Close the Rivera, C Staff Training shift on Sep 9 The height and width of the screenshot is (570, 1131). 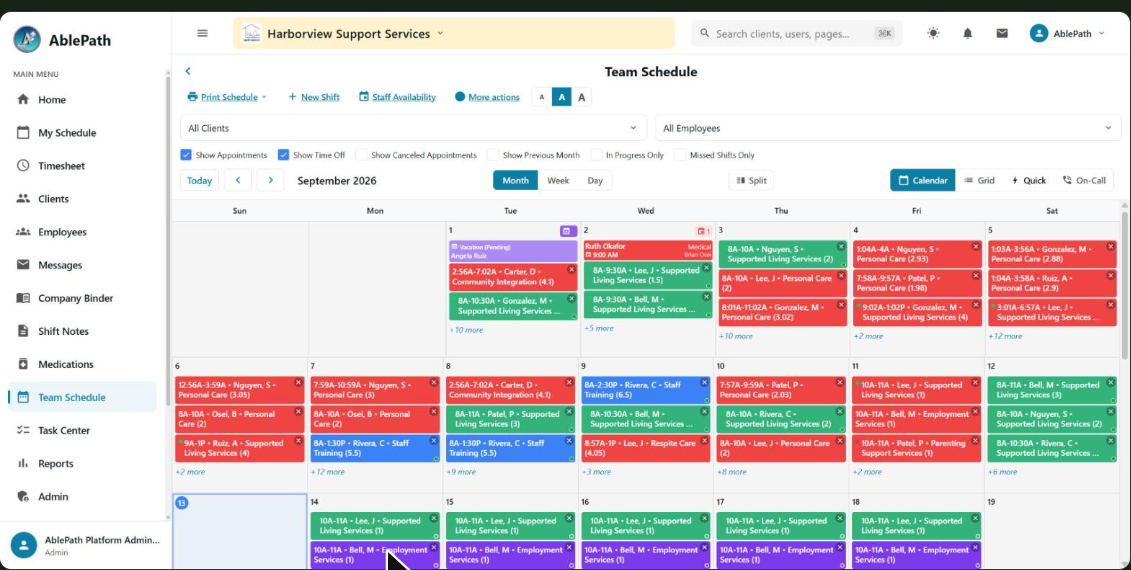(x=705, y=382)
